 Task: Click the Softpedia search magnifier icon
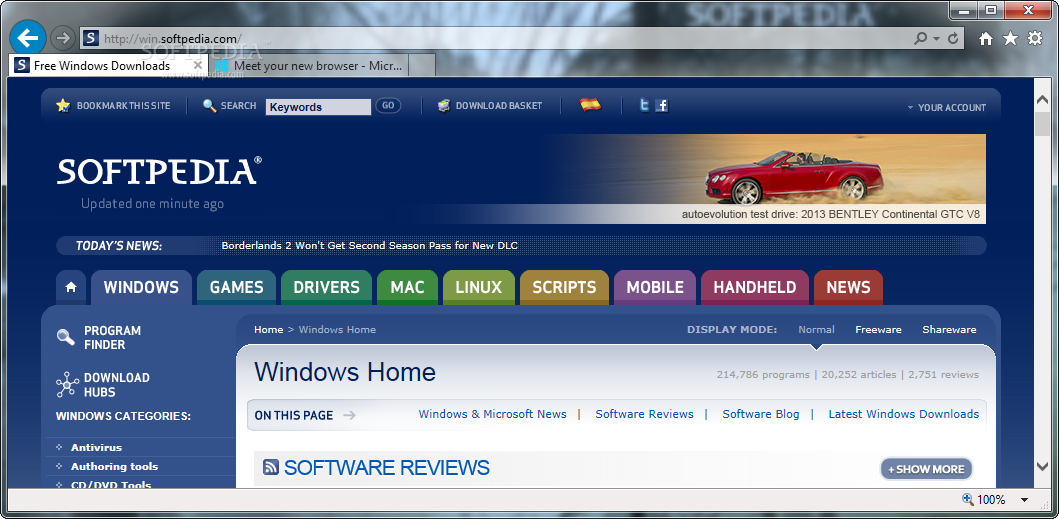tap(209, 106)
